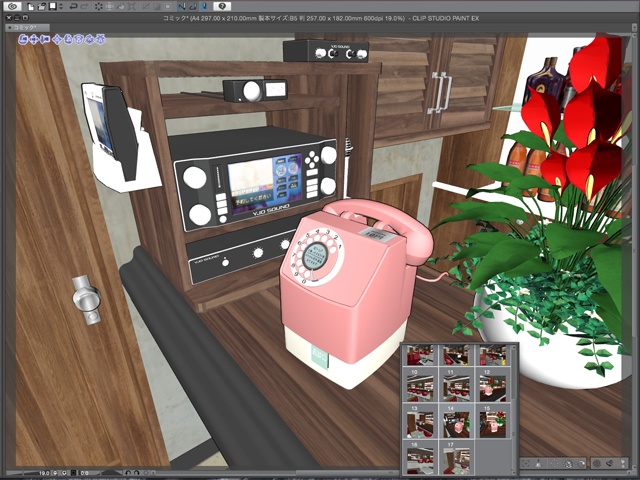640x480 pixels.
Task: Choose camera preset thumbnail 16
Action: (420, 458)
